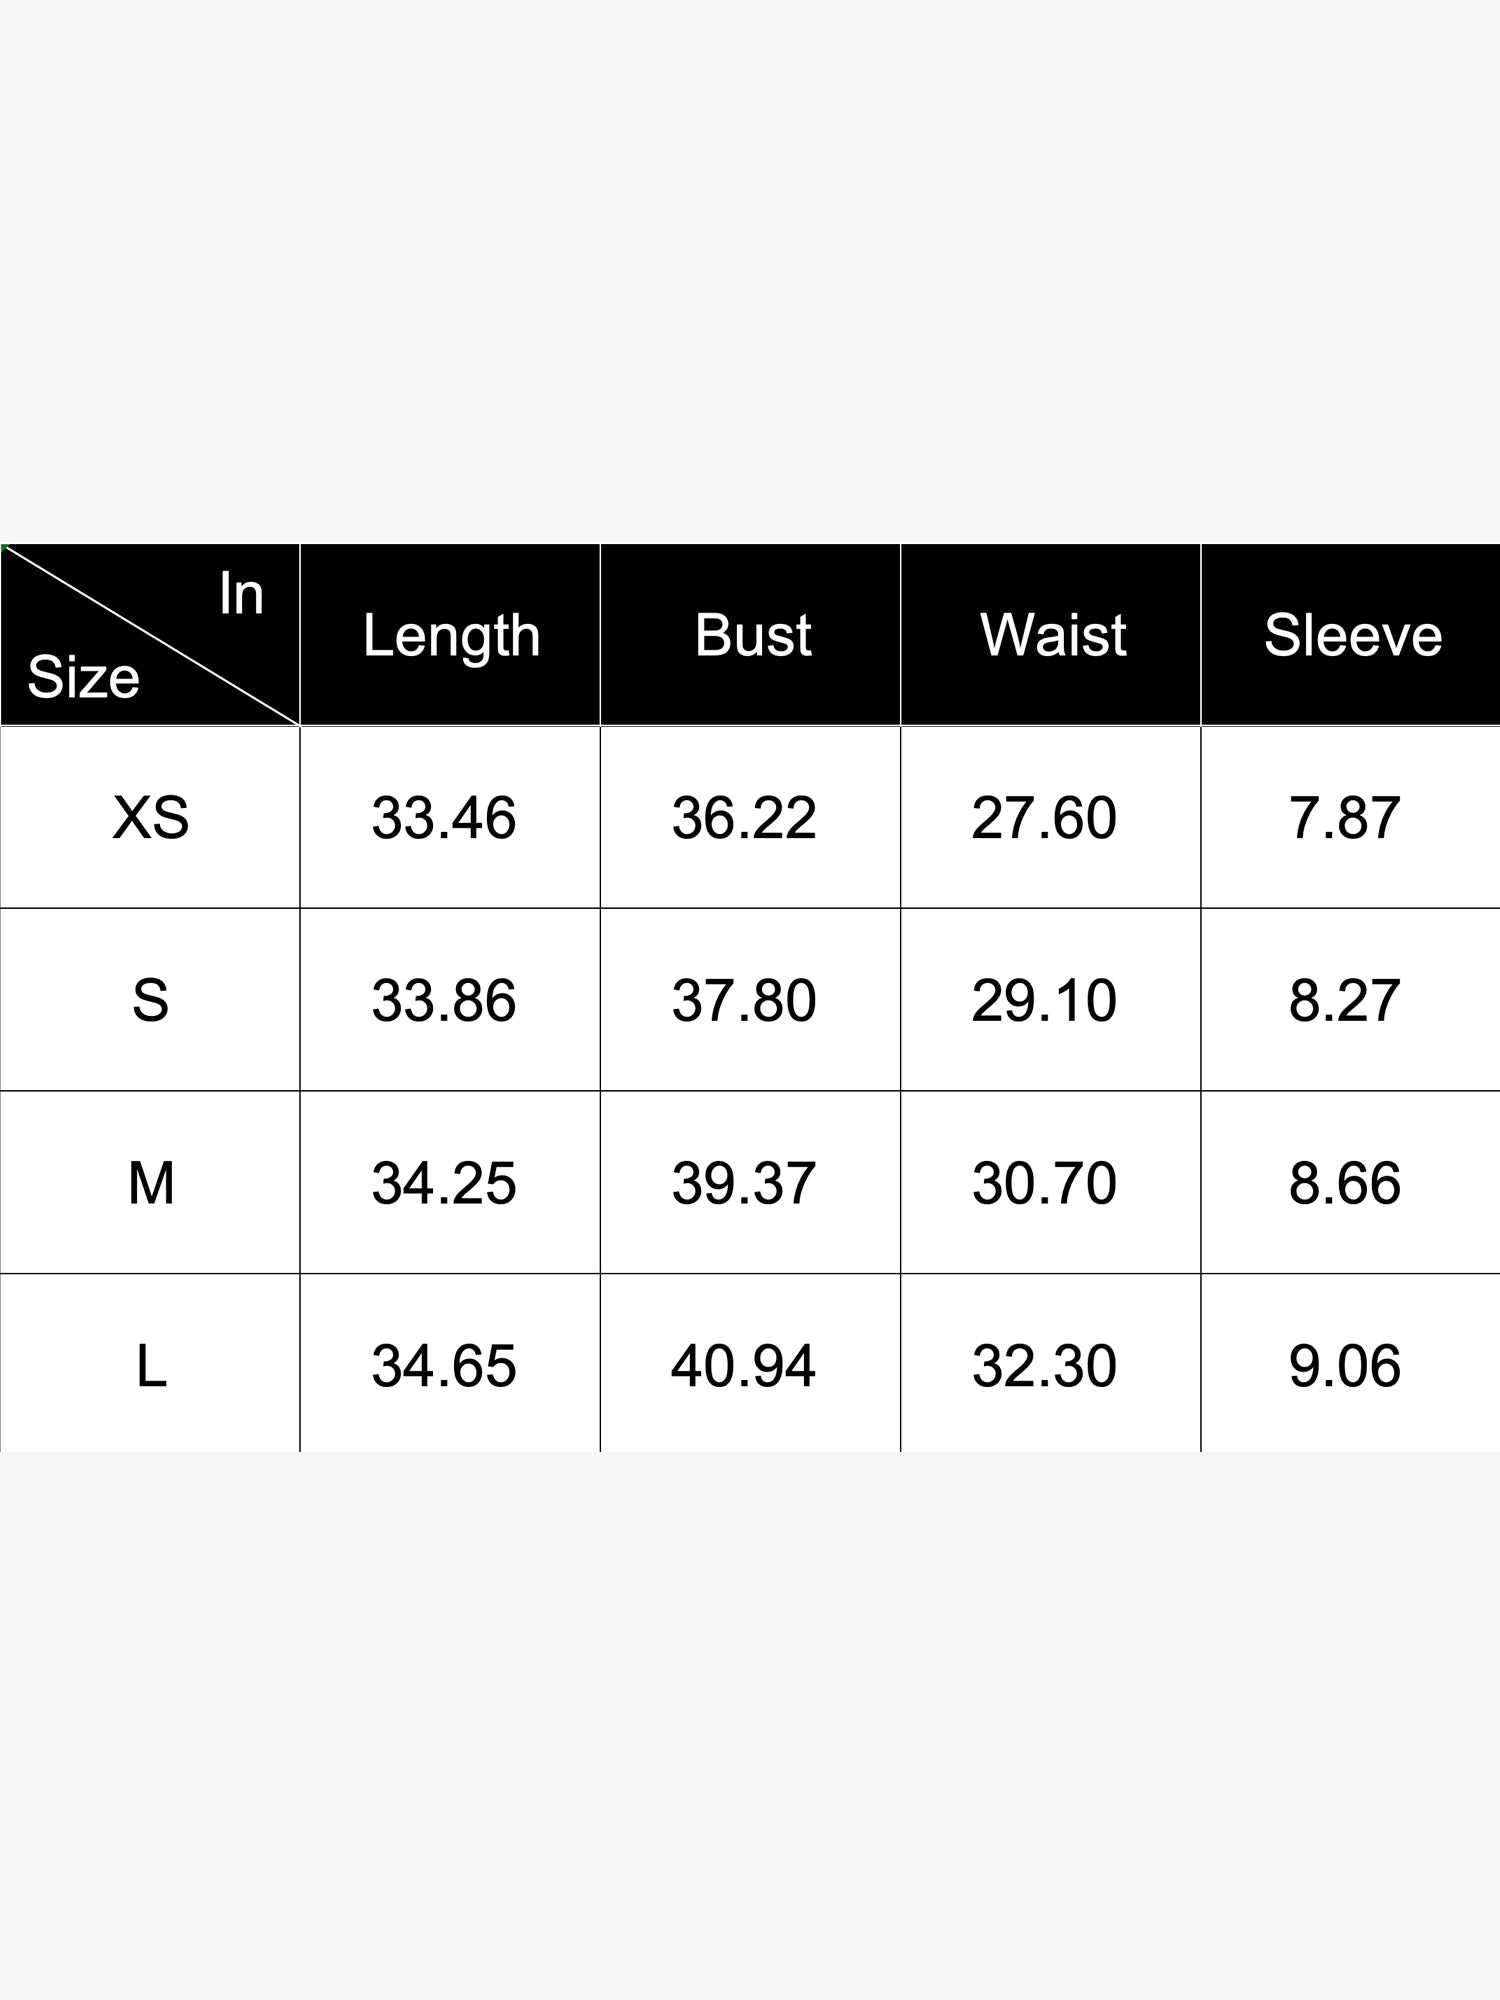Click the Waist column header

[1051, 635]
